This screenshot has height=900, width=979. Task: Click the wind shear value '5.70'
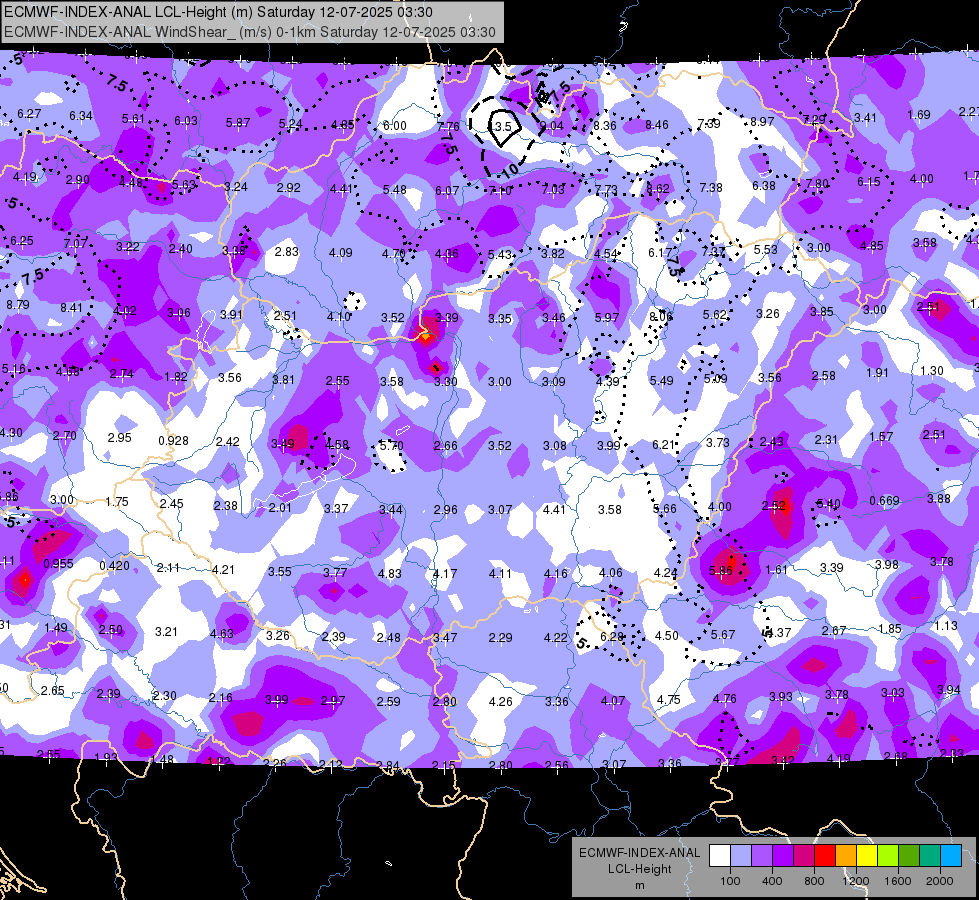[391, 445]
